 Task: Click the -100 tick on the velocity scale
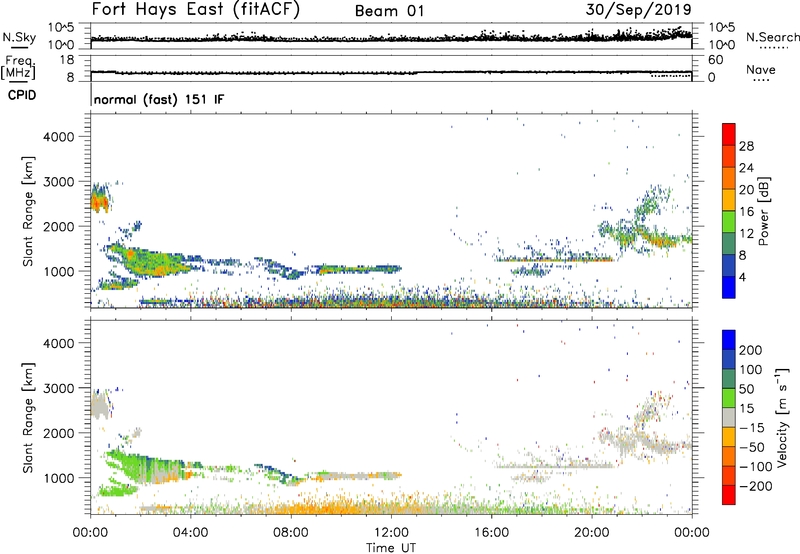tap(755, 466)
